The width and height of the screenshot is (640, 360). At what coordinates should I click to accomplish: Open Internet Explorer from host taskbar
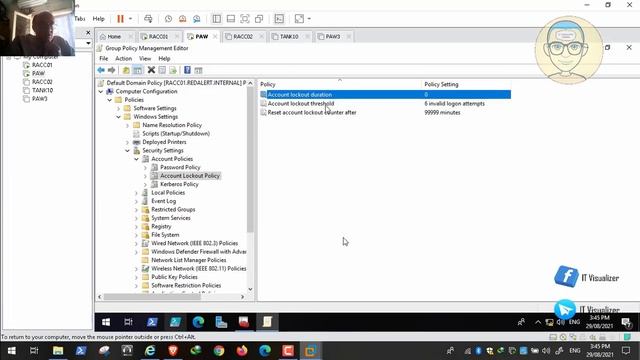pyautogui.click(x=150, y=351)
